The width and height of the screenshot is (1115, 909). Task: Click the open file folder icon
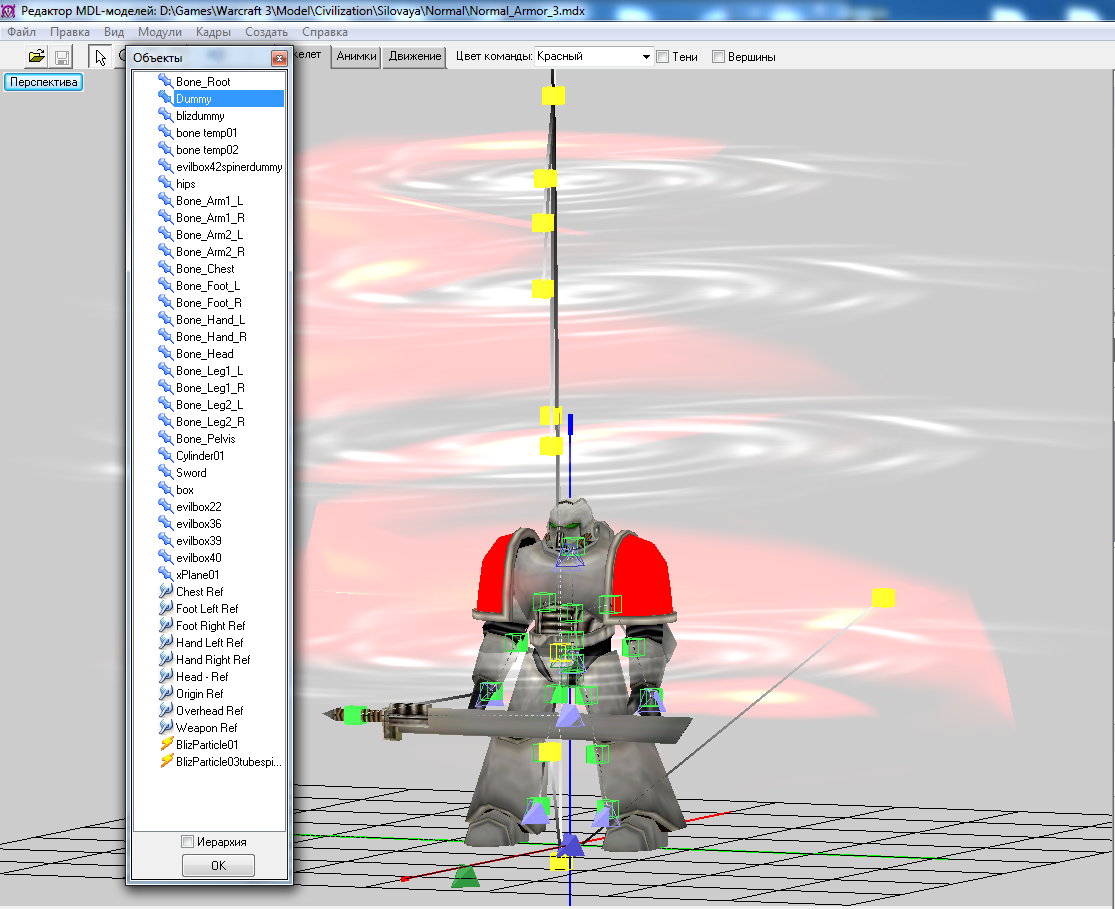(x=36, y=56)
